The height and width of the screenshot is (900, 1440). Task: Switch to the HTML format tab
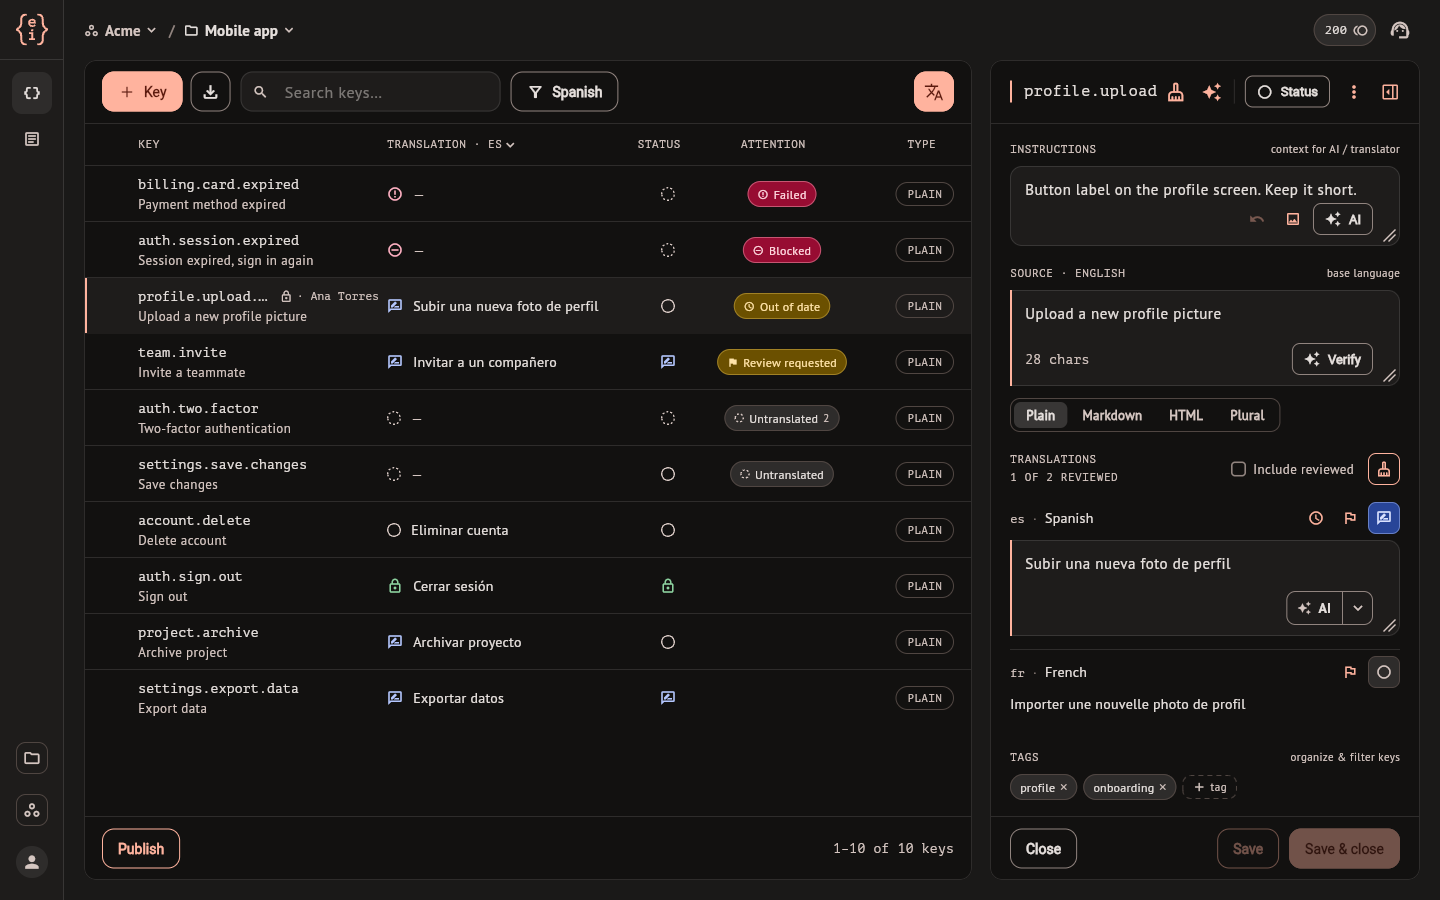[1186, 415]
